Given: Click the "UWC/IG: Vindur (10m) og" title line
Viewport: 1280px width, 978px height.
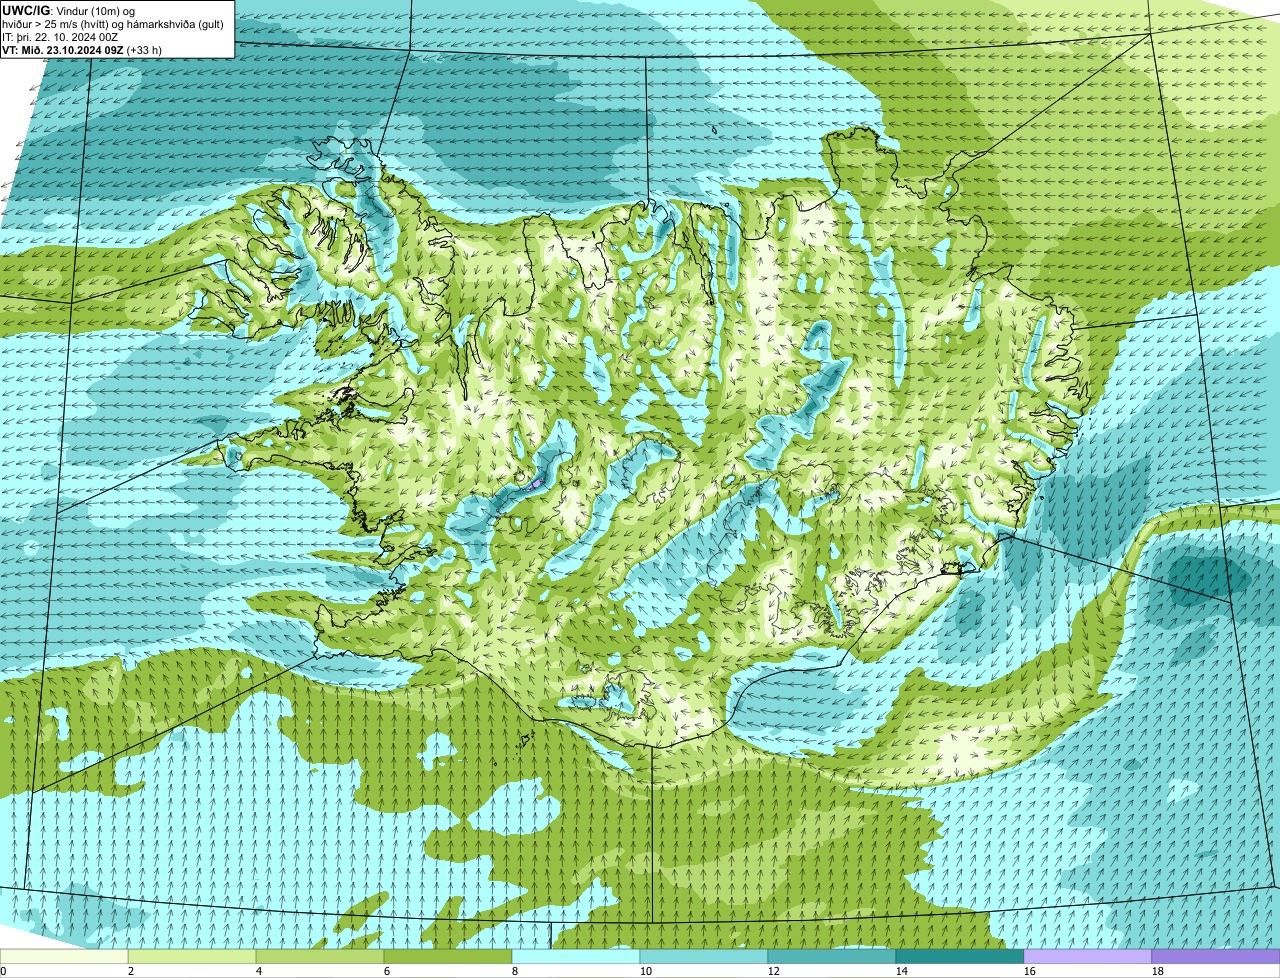Looking at the screenshot, I should [x=68, y=11].
